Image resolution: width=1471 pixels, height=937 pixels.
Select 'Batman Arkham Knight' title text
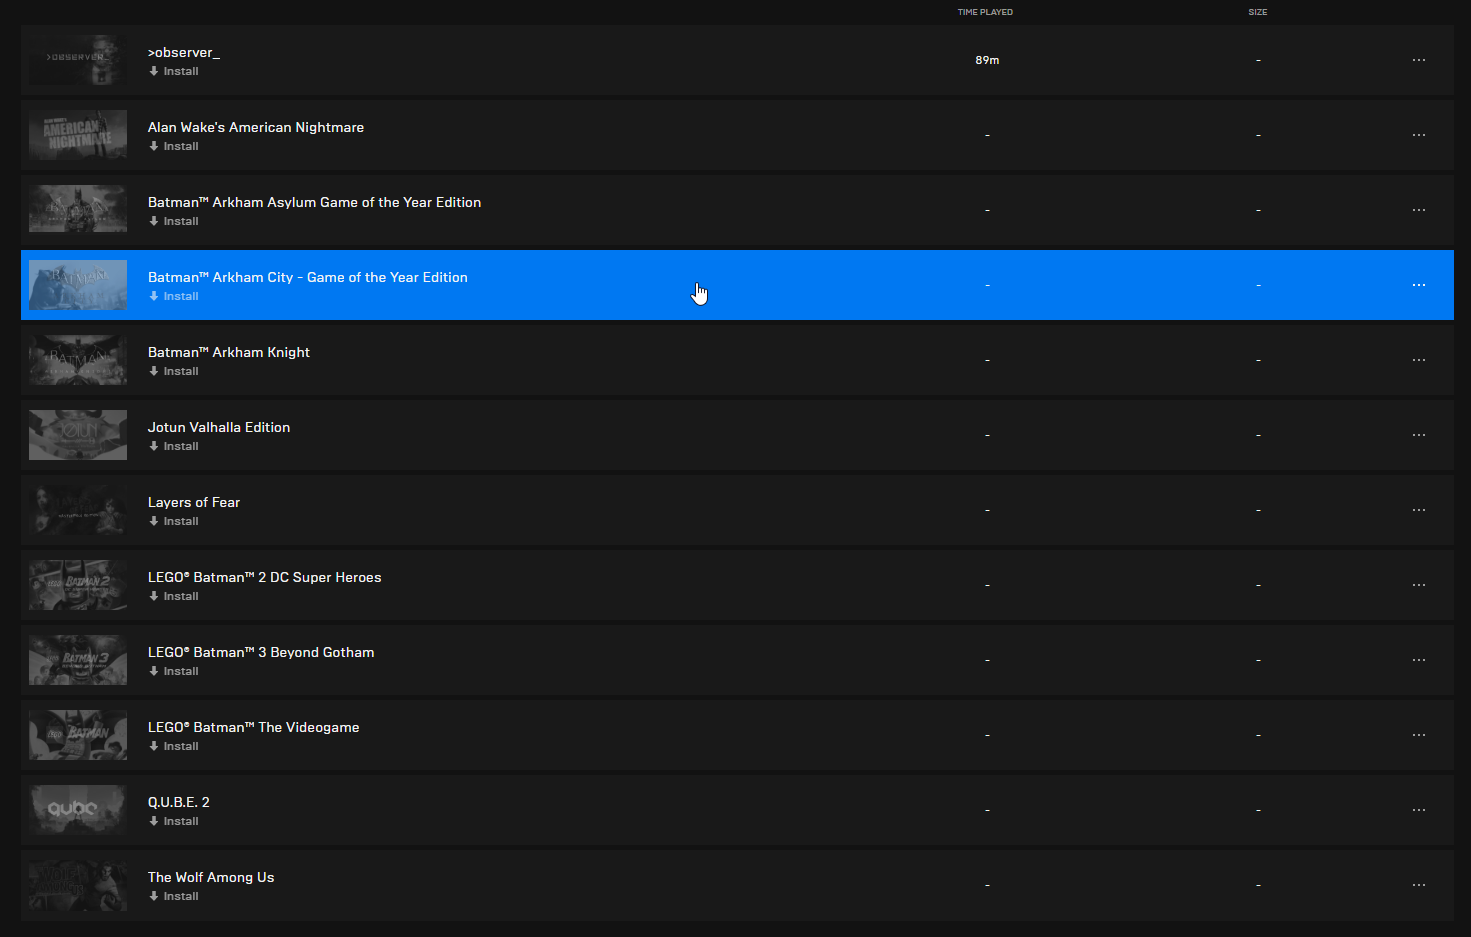point(229,352)
